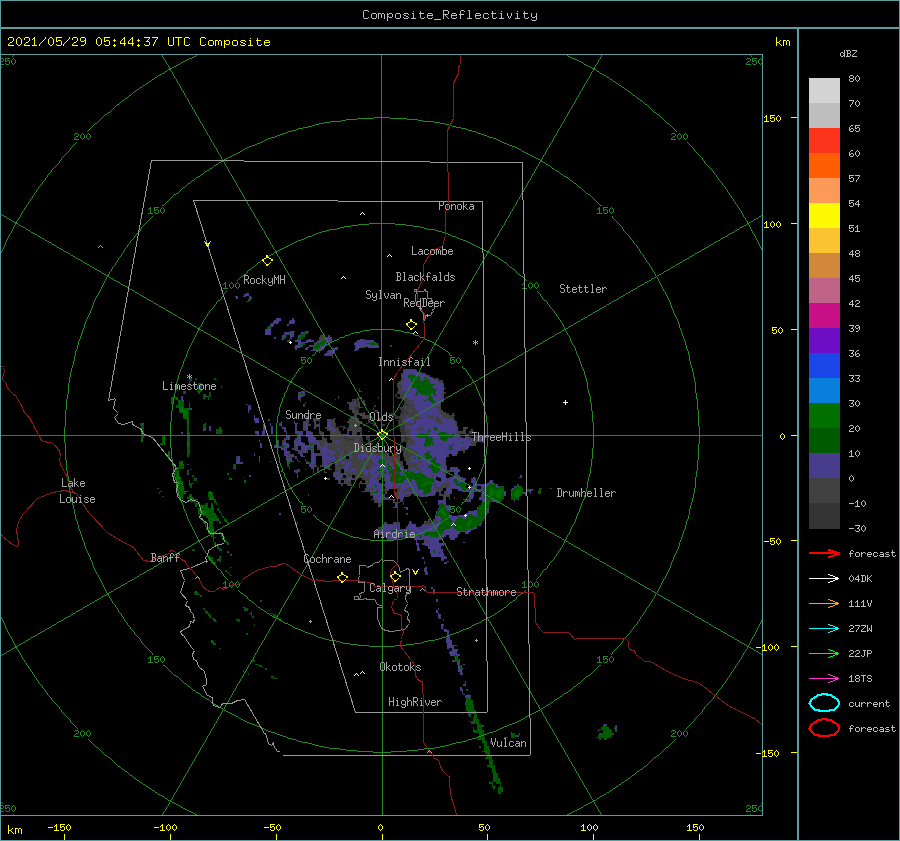Pick the light gray 70-80 dBZ swatch
The height and width of the screenshot is (841, 900).
tap(824, 91)
